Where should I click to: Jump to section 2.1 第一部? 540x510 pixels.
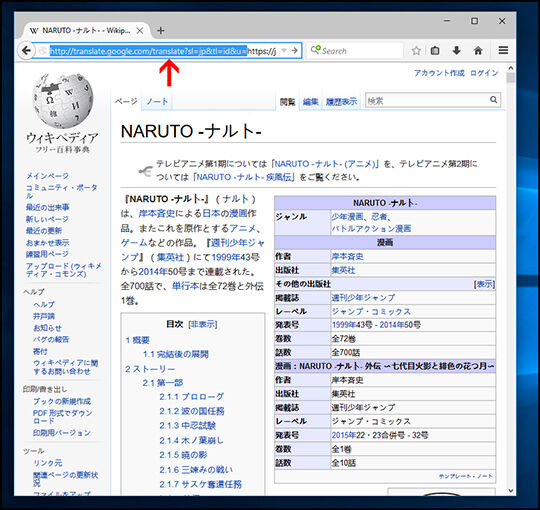click(163, 383)
